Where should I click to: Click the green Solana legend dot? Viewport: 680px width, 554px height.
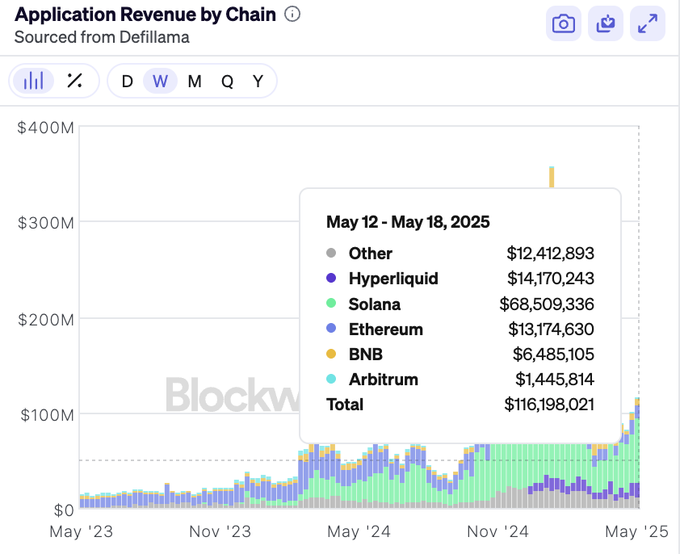(x=332, y=304)
